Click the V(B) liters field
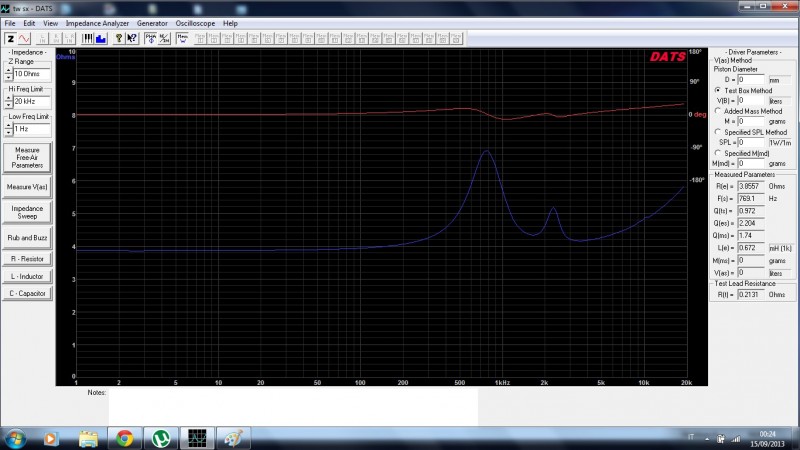 tap(751, 101)
